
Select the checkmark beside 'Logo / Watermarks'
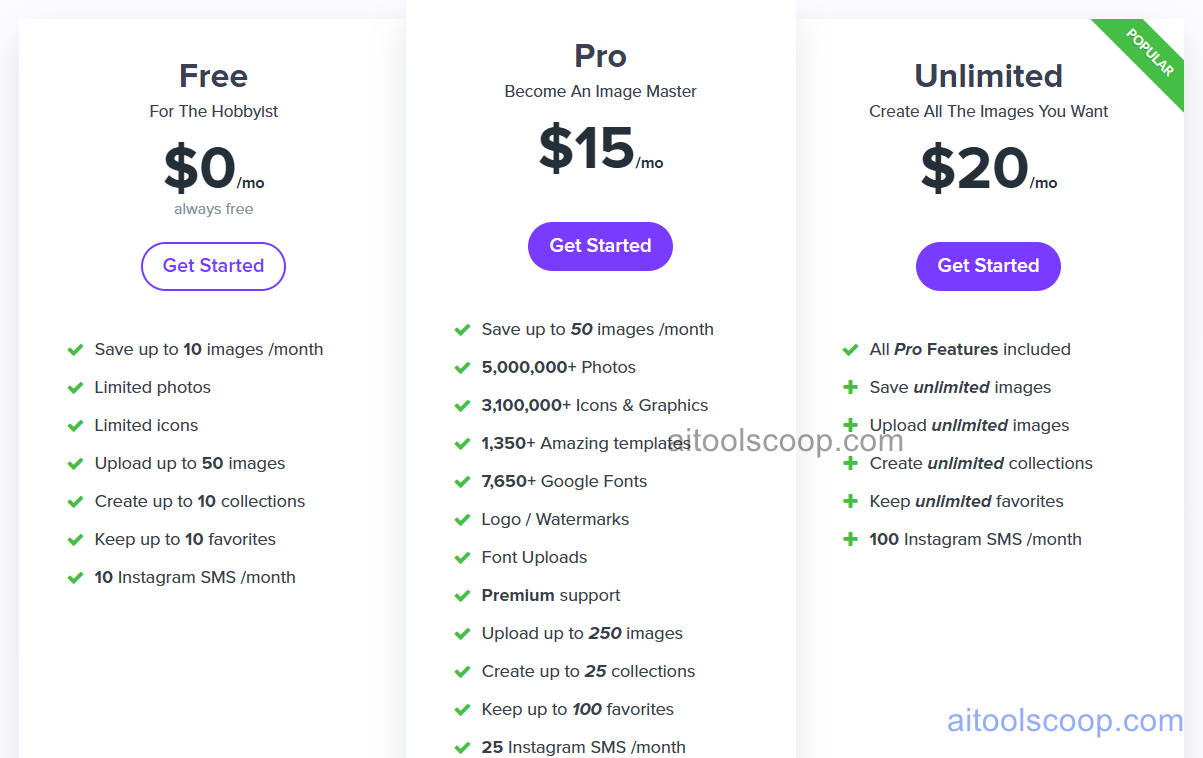coord(463,519)
